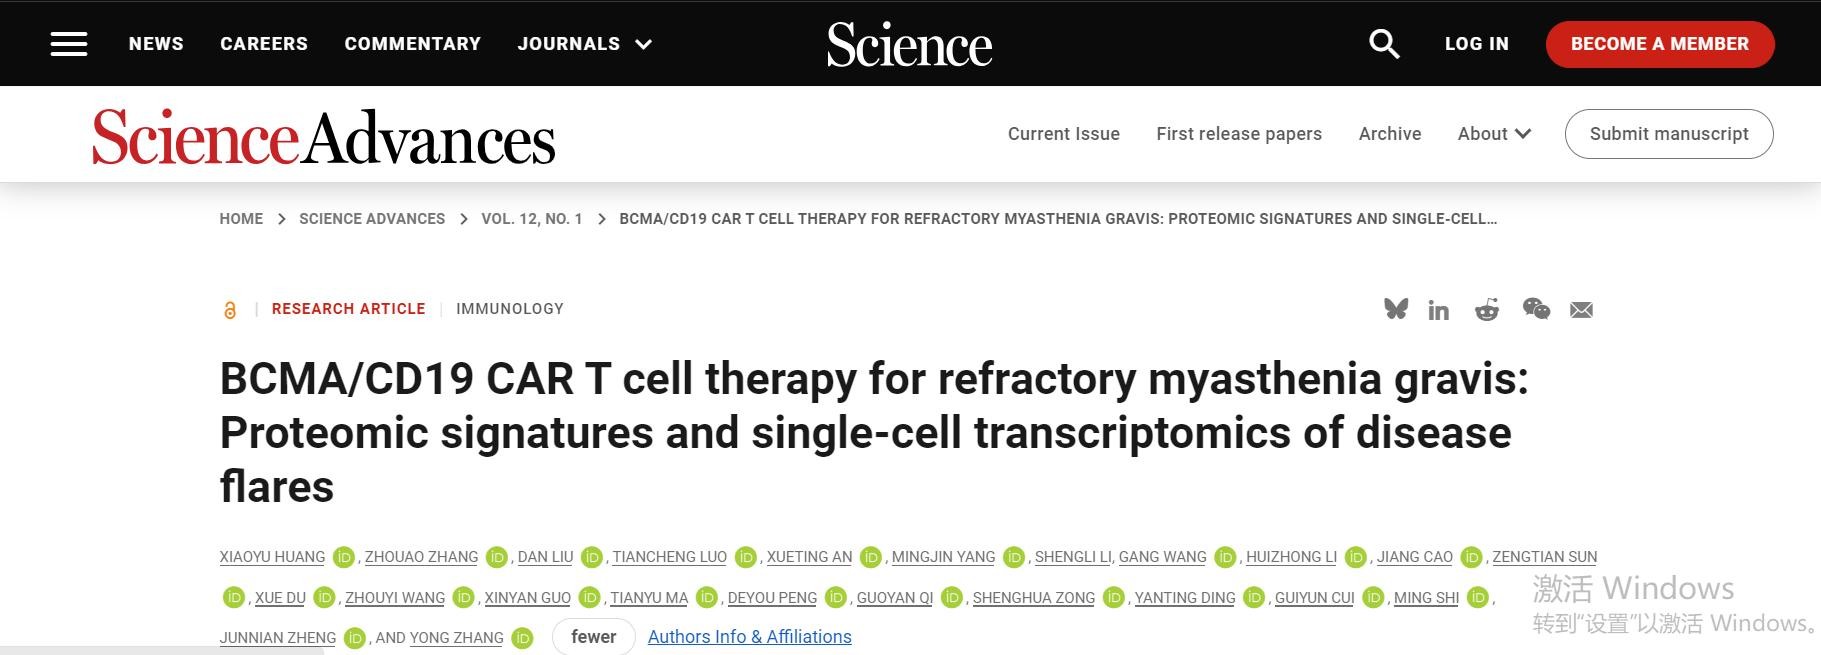Open Authors Info & Affiliations link

pos(749,637)
